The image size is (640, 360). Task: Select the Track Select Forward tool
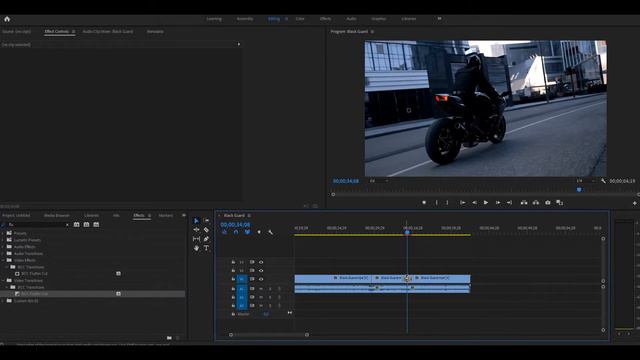click(207, 221)
